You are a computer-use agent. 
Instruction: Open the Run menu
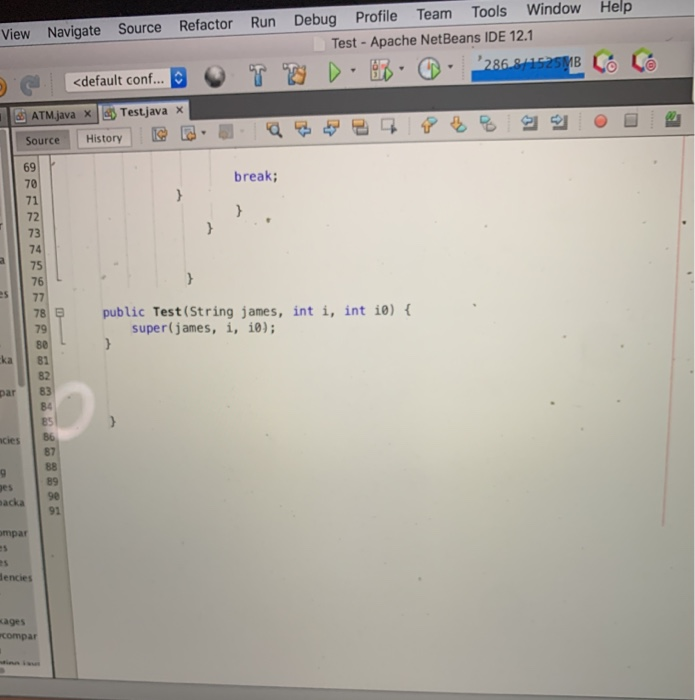(x=262, y=22)
